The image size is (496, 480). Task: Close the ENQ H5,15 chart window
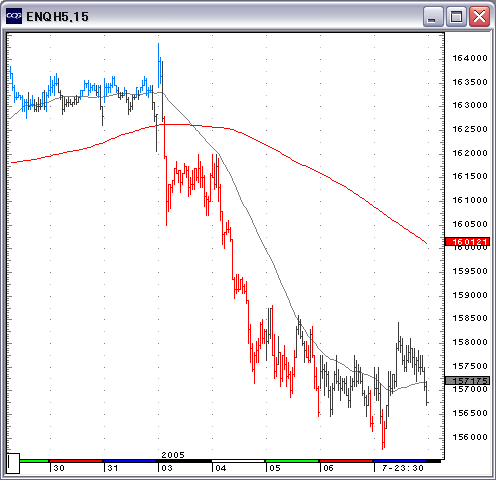pyautogui.click(x=479, y=16)
